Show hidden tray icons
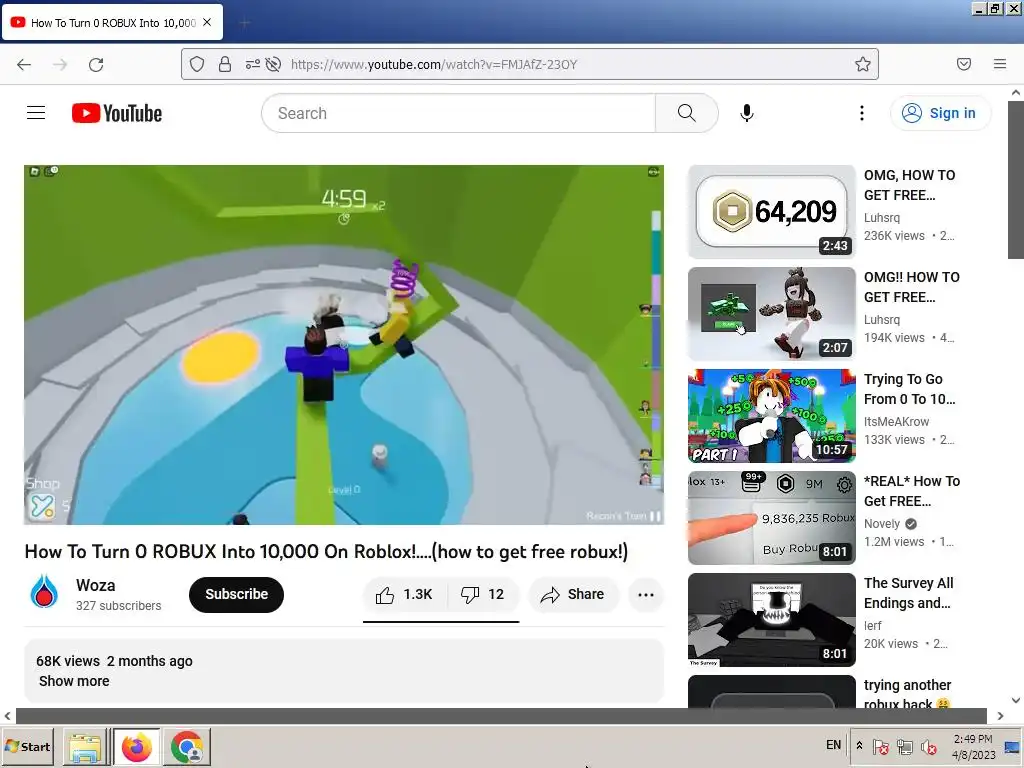This screenshot has width=1024, height=768. [x=859, y=745]
